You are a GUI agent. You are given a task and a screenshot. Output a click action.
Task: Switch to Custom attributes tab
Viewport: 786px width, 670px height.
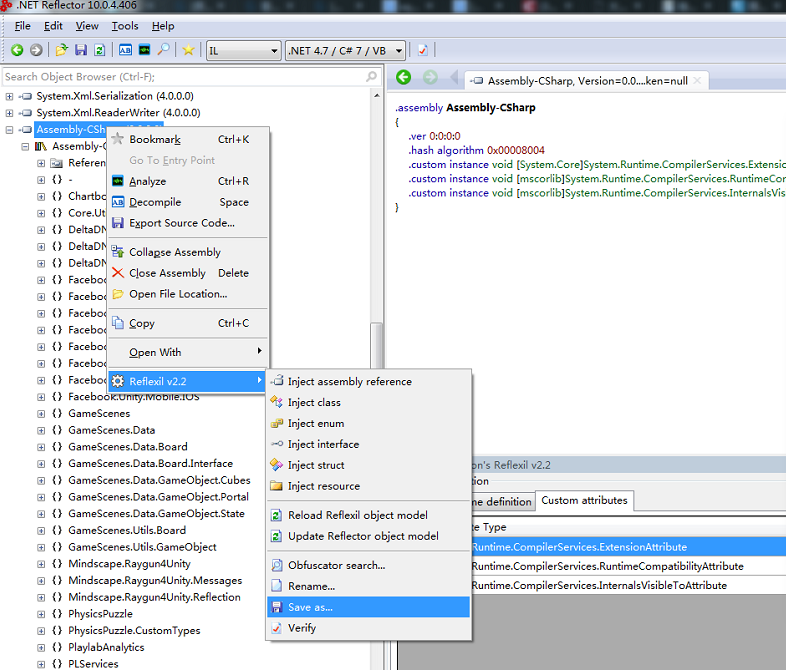pyautogui.click(x=584, y=501)
